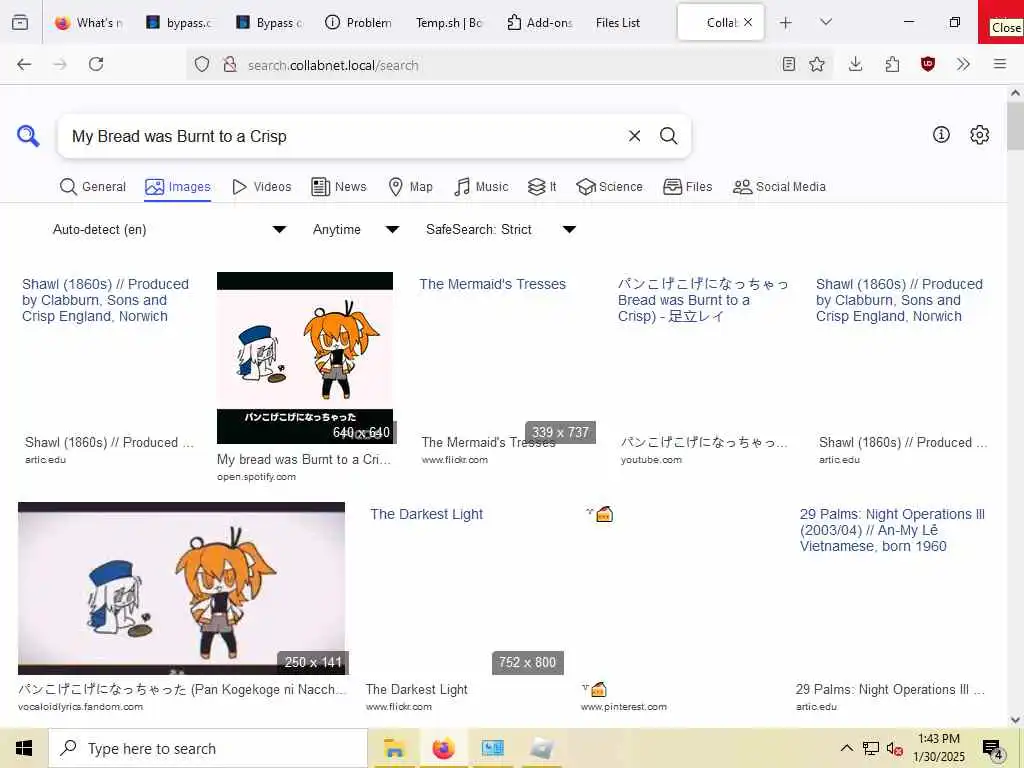1024x768 pixels.
Task: Switch to Music search category
Action: tap(481, 187)
